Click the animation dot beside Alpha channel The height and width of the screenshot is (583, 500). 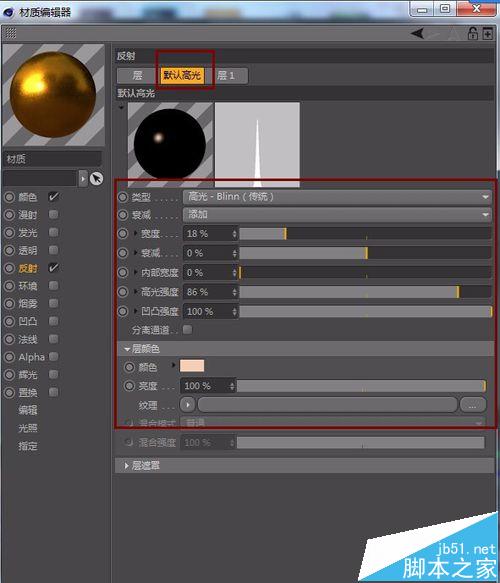coord(9,357)
